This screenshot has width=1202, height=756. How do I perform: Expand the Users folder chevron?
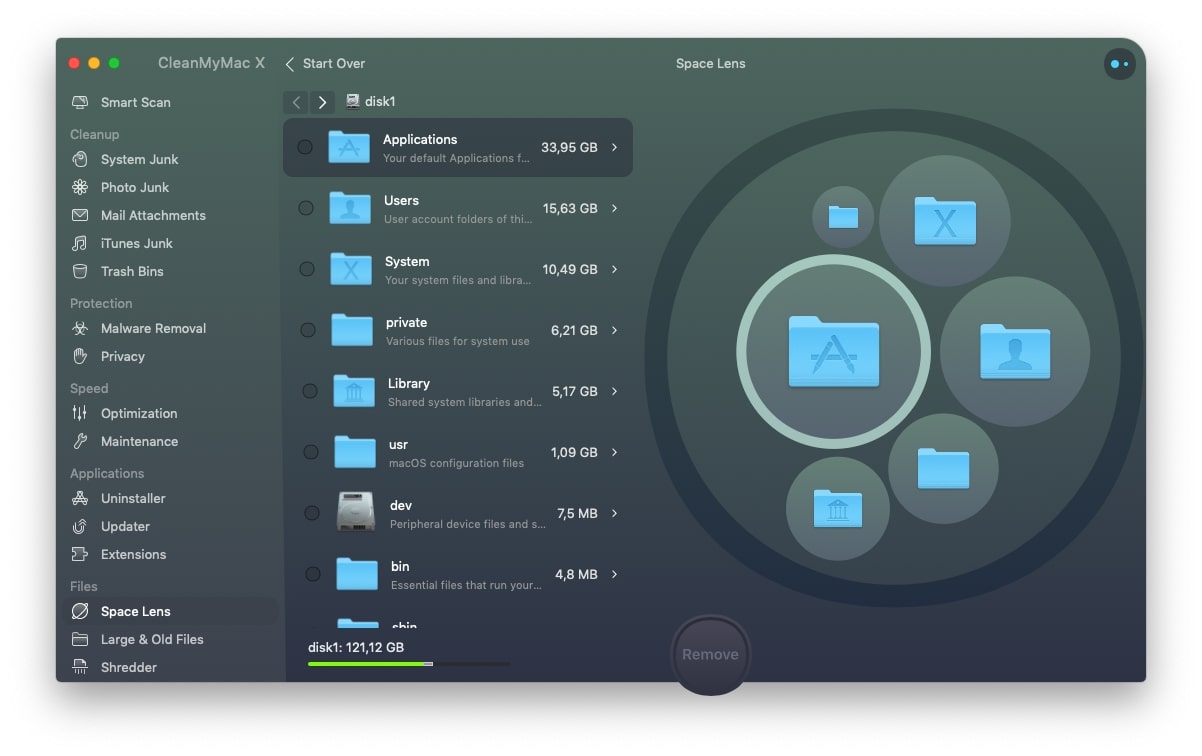(614, 208)
